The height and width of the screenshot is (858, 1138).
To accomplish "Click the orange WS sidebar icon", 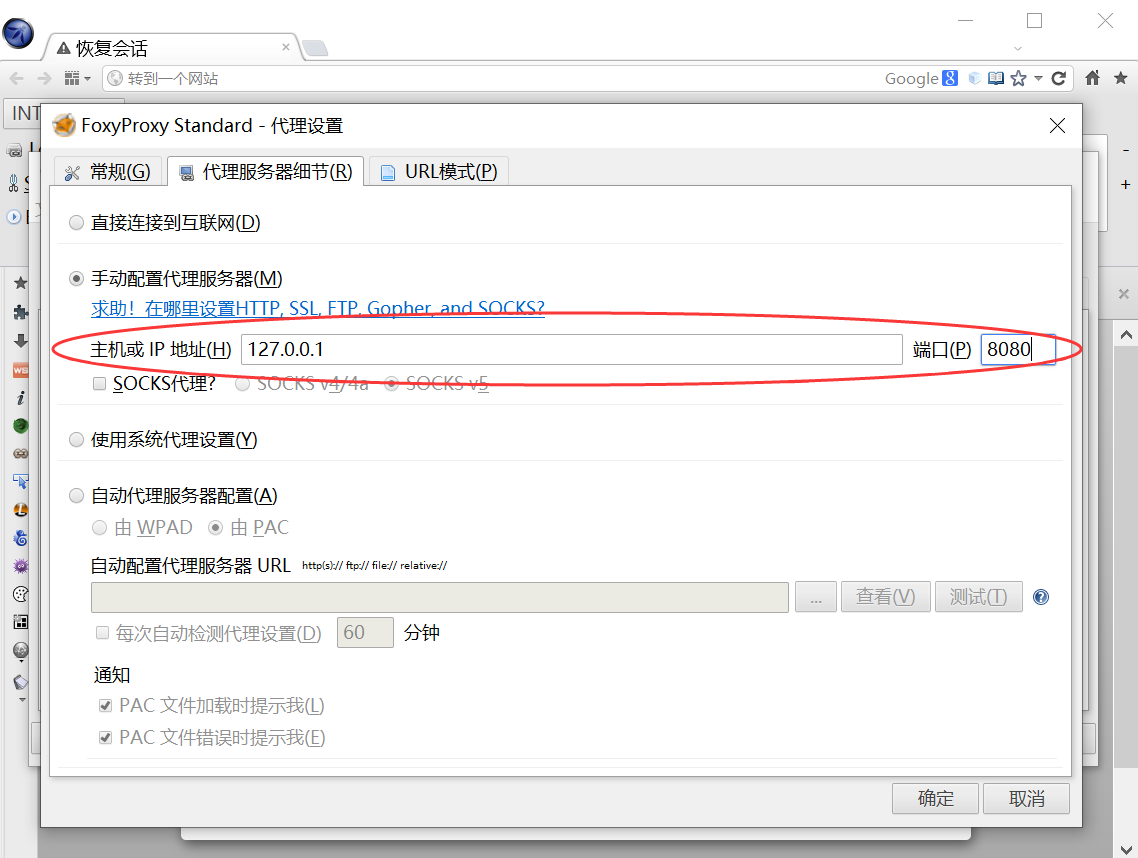I will tap(21, 370).
